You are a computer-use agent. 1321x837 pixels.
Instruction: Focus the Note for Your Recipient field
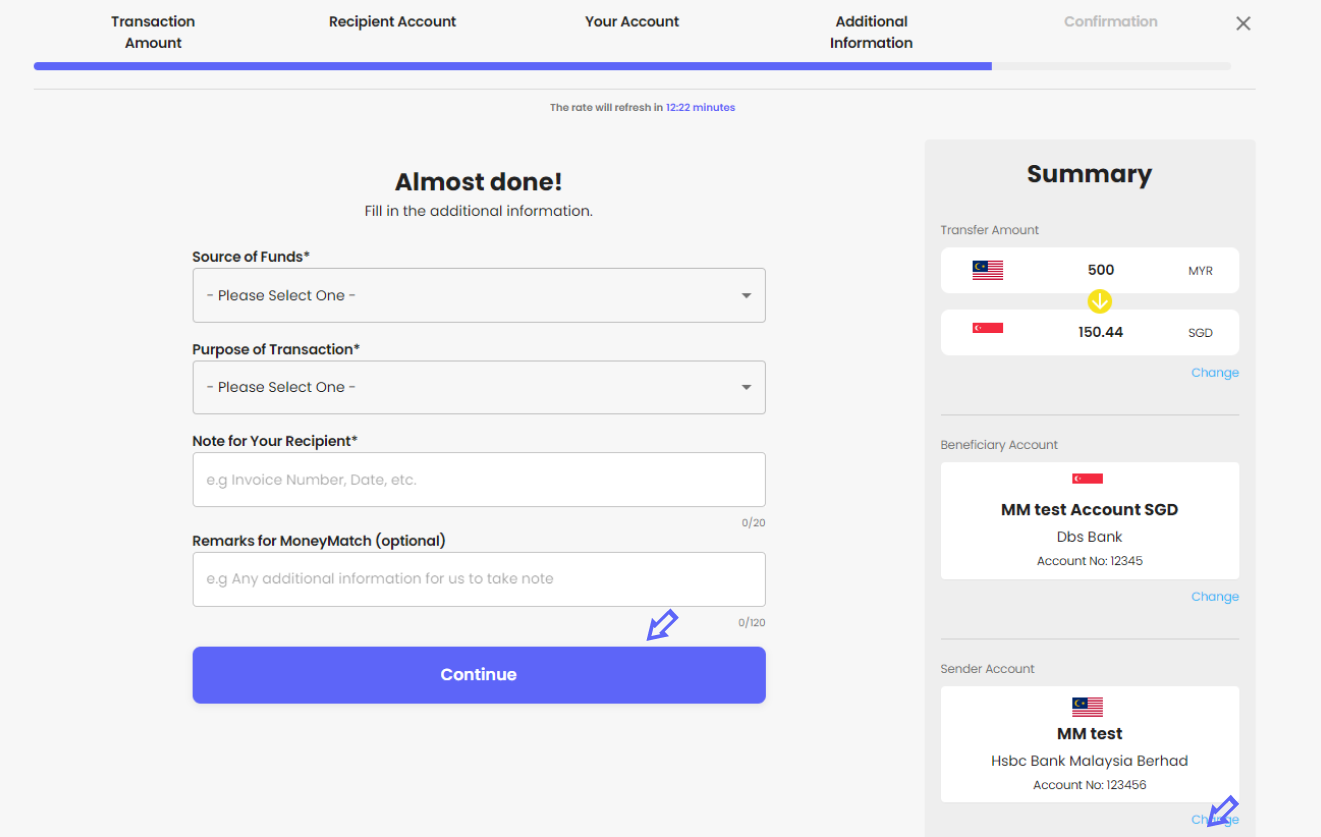click(x=479, y=480)
